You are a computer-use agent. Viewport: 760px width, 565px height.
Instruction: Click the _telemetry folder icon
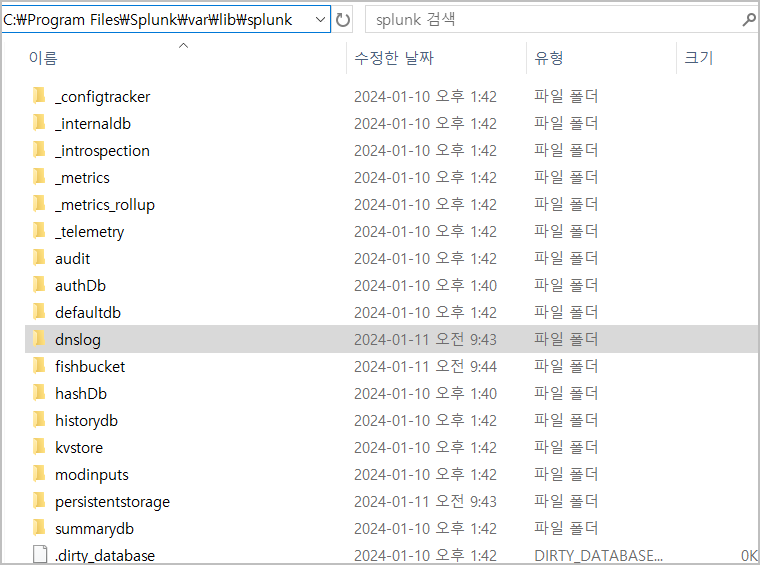[x=39, y=231]
